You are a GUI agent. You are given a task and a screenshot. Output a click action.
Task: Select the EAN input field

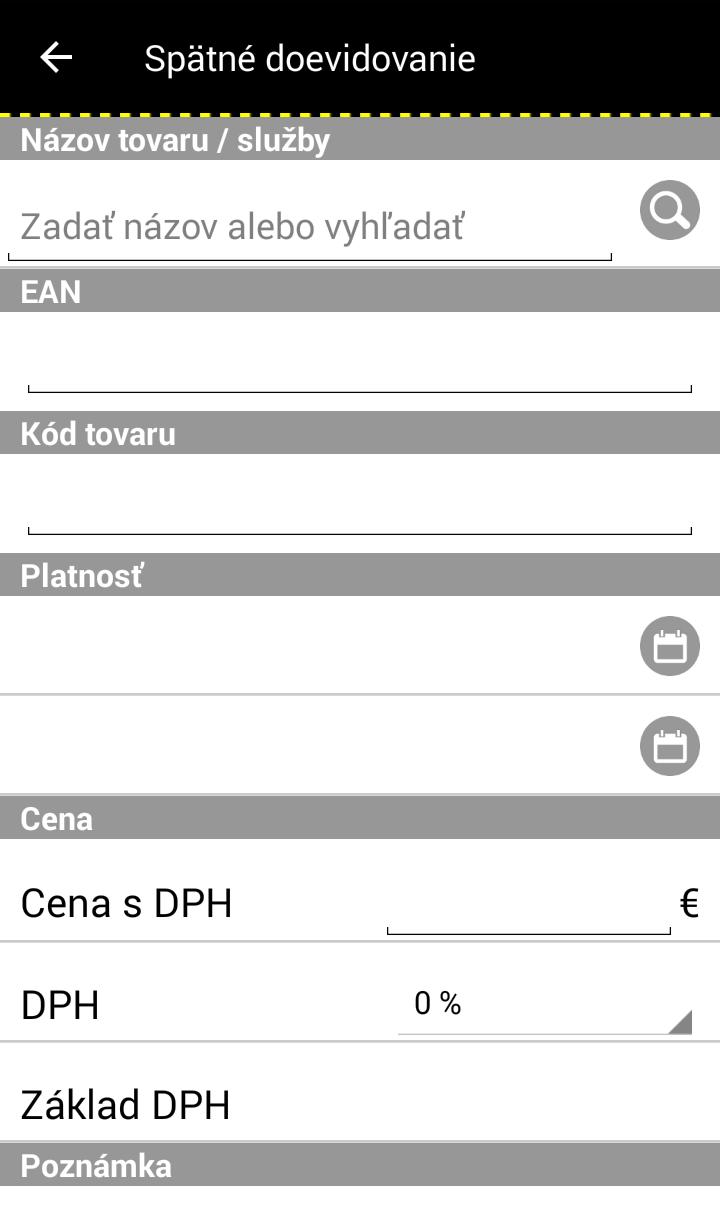[x=360, y=361]
